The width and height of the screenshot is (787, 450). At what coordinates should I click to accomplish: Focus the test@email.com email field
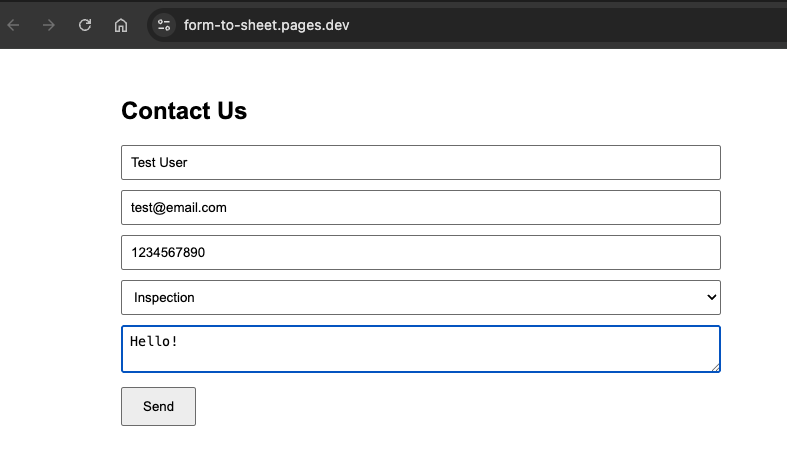coord(420,208)
